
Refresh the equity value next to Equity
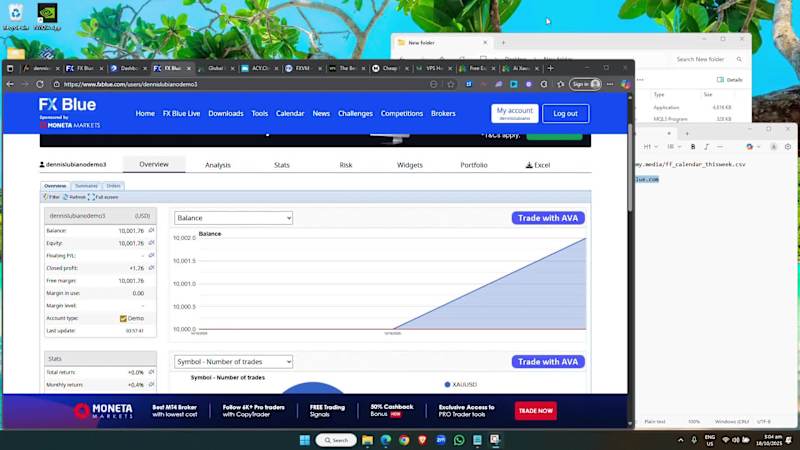coord(151,243)
